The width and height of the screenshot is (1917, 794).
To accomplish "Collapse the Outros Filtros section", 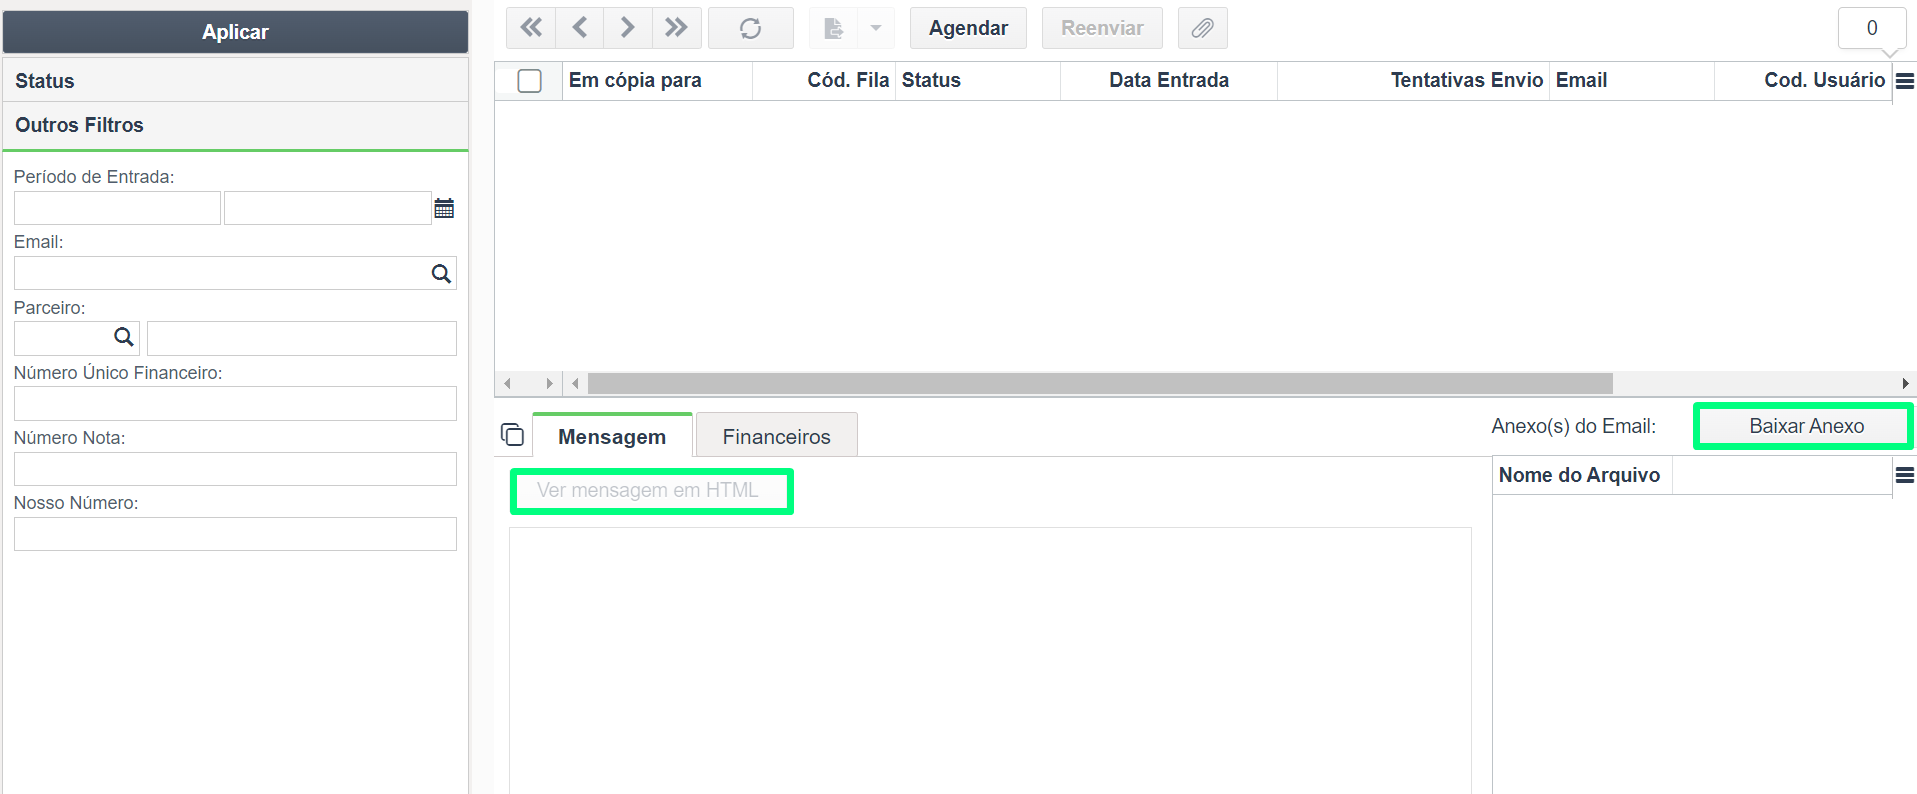I will [x=235, y=125].
